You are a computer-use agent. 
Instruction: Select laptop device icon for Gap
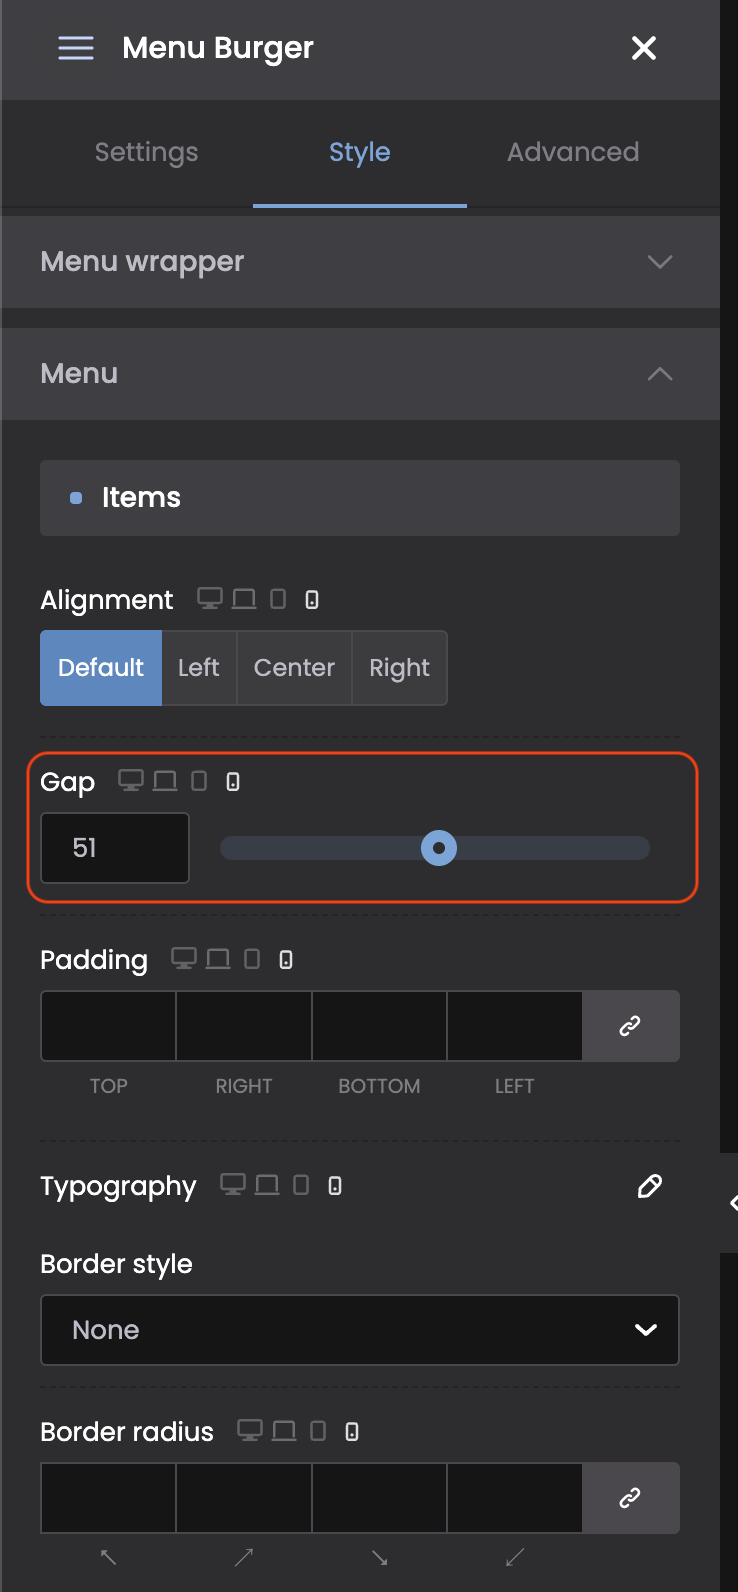point(165,781)
